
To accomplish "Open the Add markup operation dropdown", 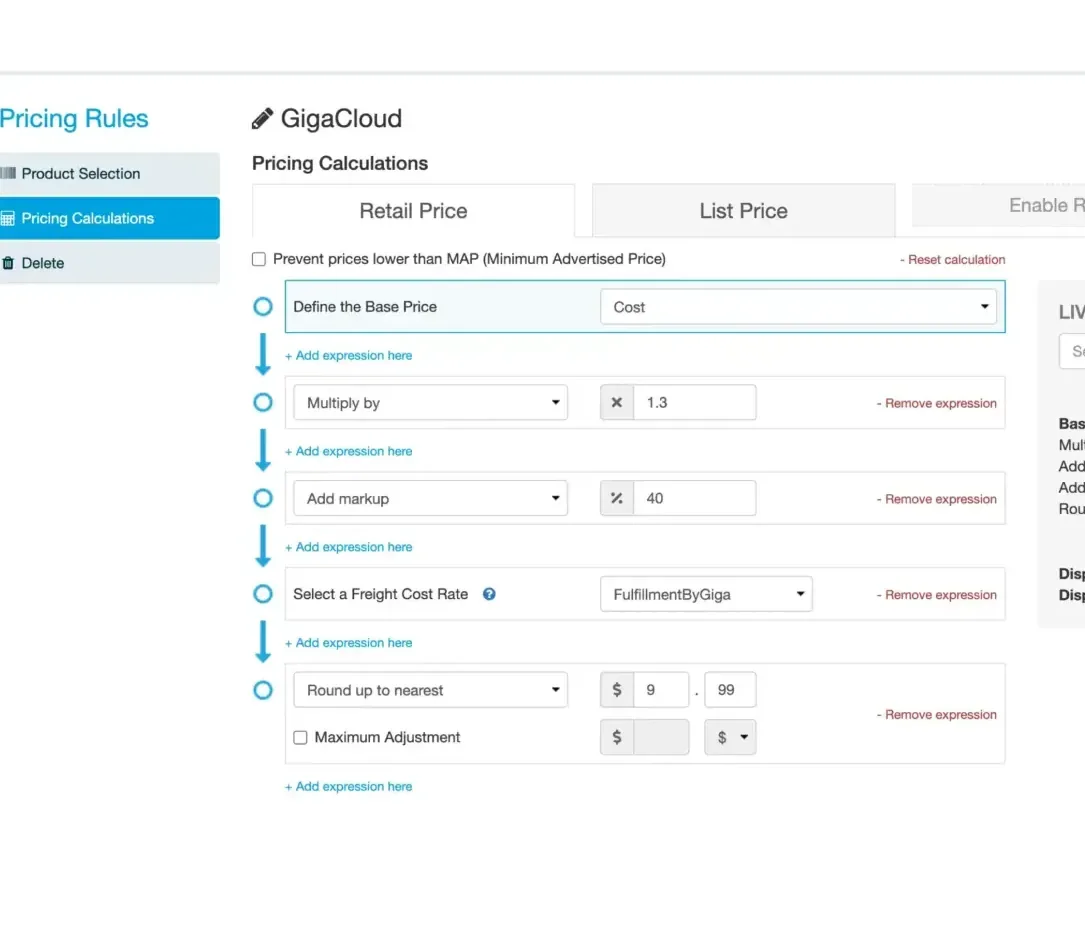I will tap(430, 498).
